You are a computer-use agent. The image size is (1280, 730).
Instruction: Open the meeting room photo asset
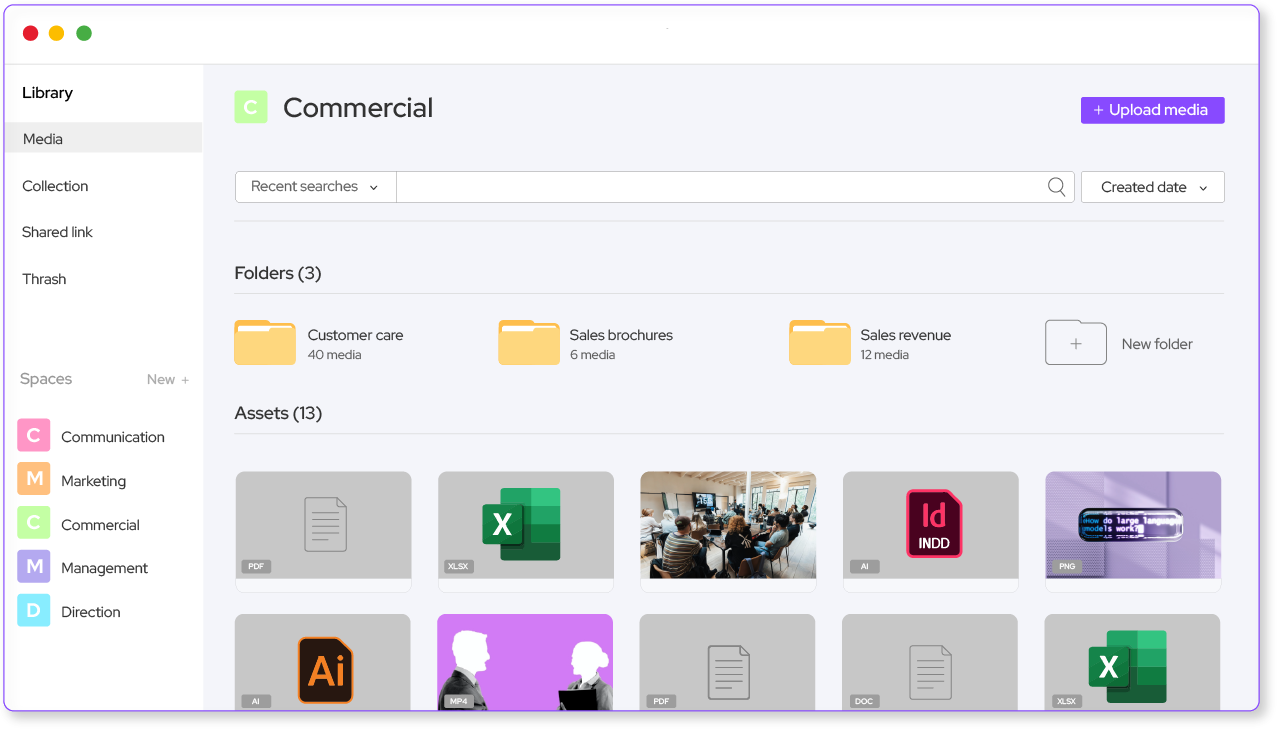tap(728, 531)
